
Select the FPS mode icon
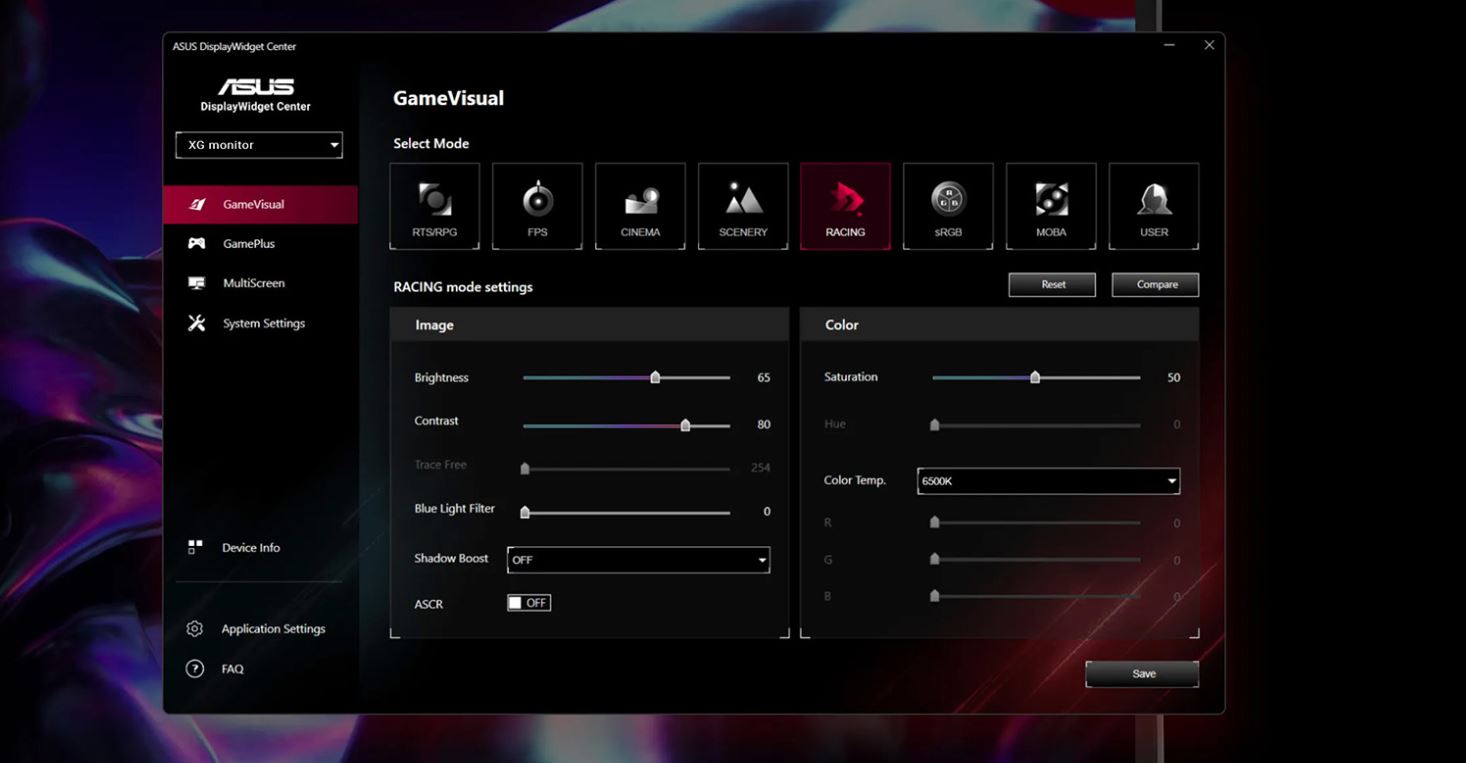pos(537,206)
